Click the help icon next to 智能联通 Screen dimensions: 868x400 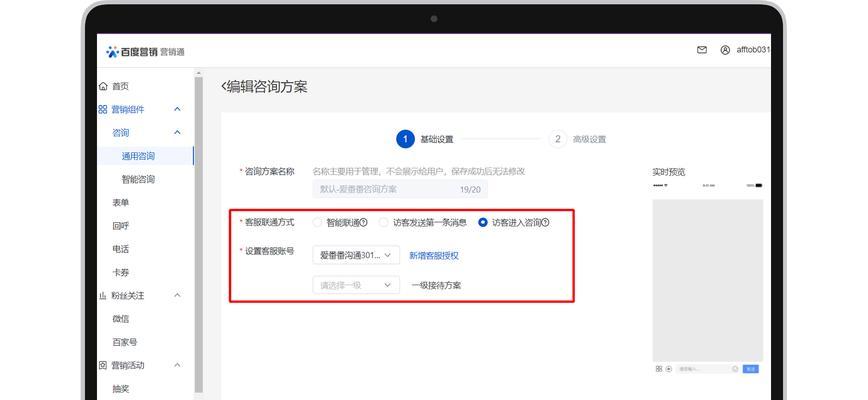[x=364, y=223]
